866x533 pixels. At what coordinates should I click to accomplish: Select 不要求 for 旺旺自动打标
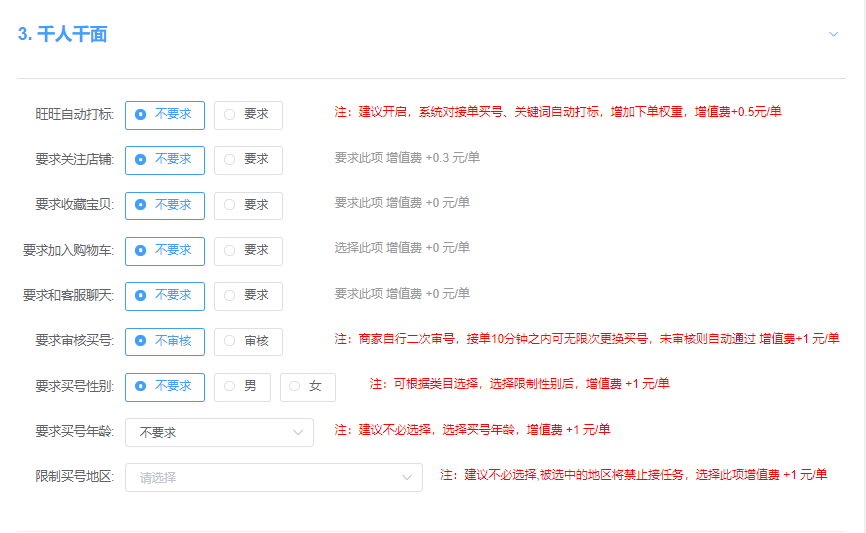coord(165,115)
